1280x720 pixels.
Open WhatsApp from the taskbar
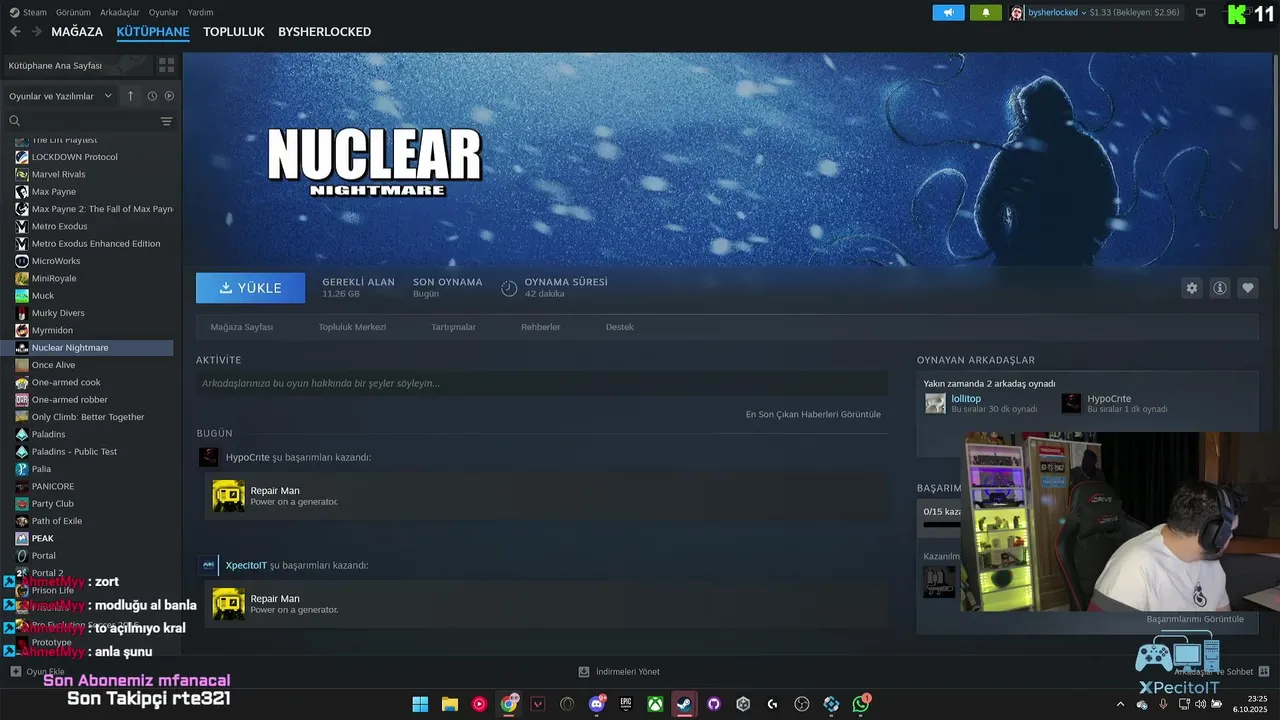coord(861,704)
